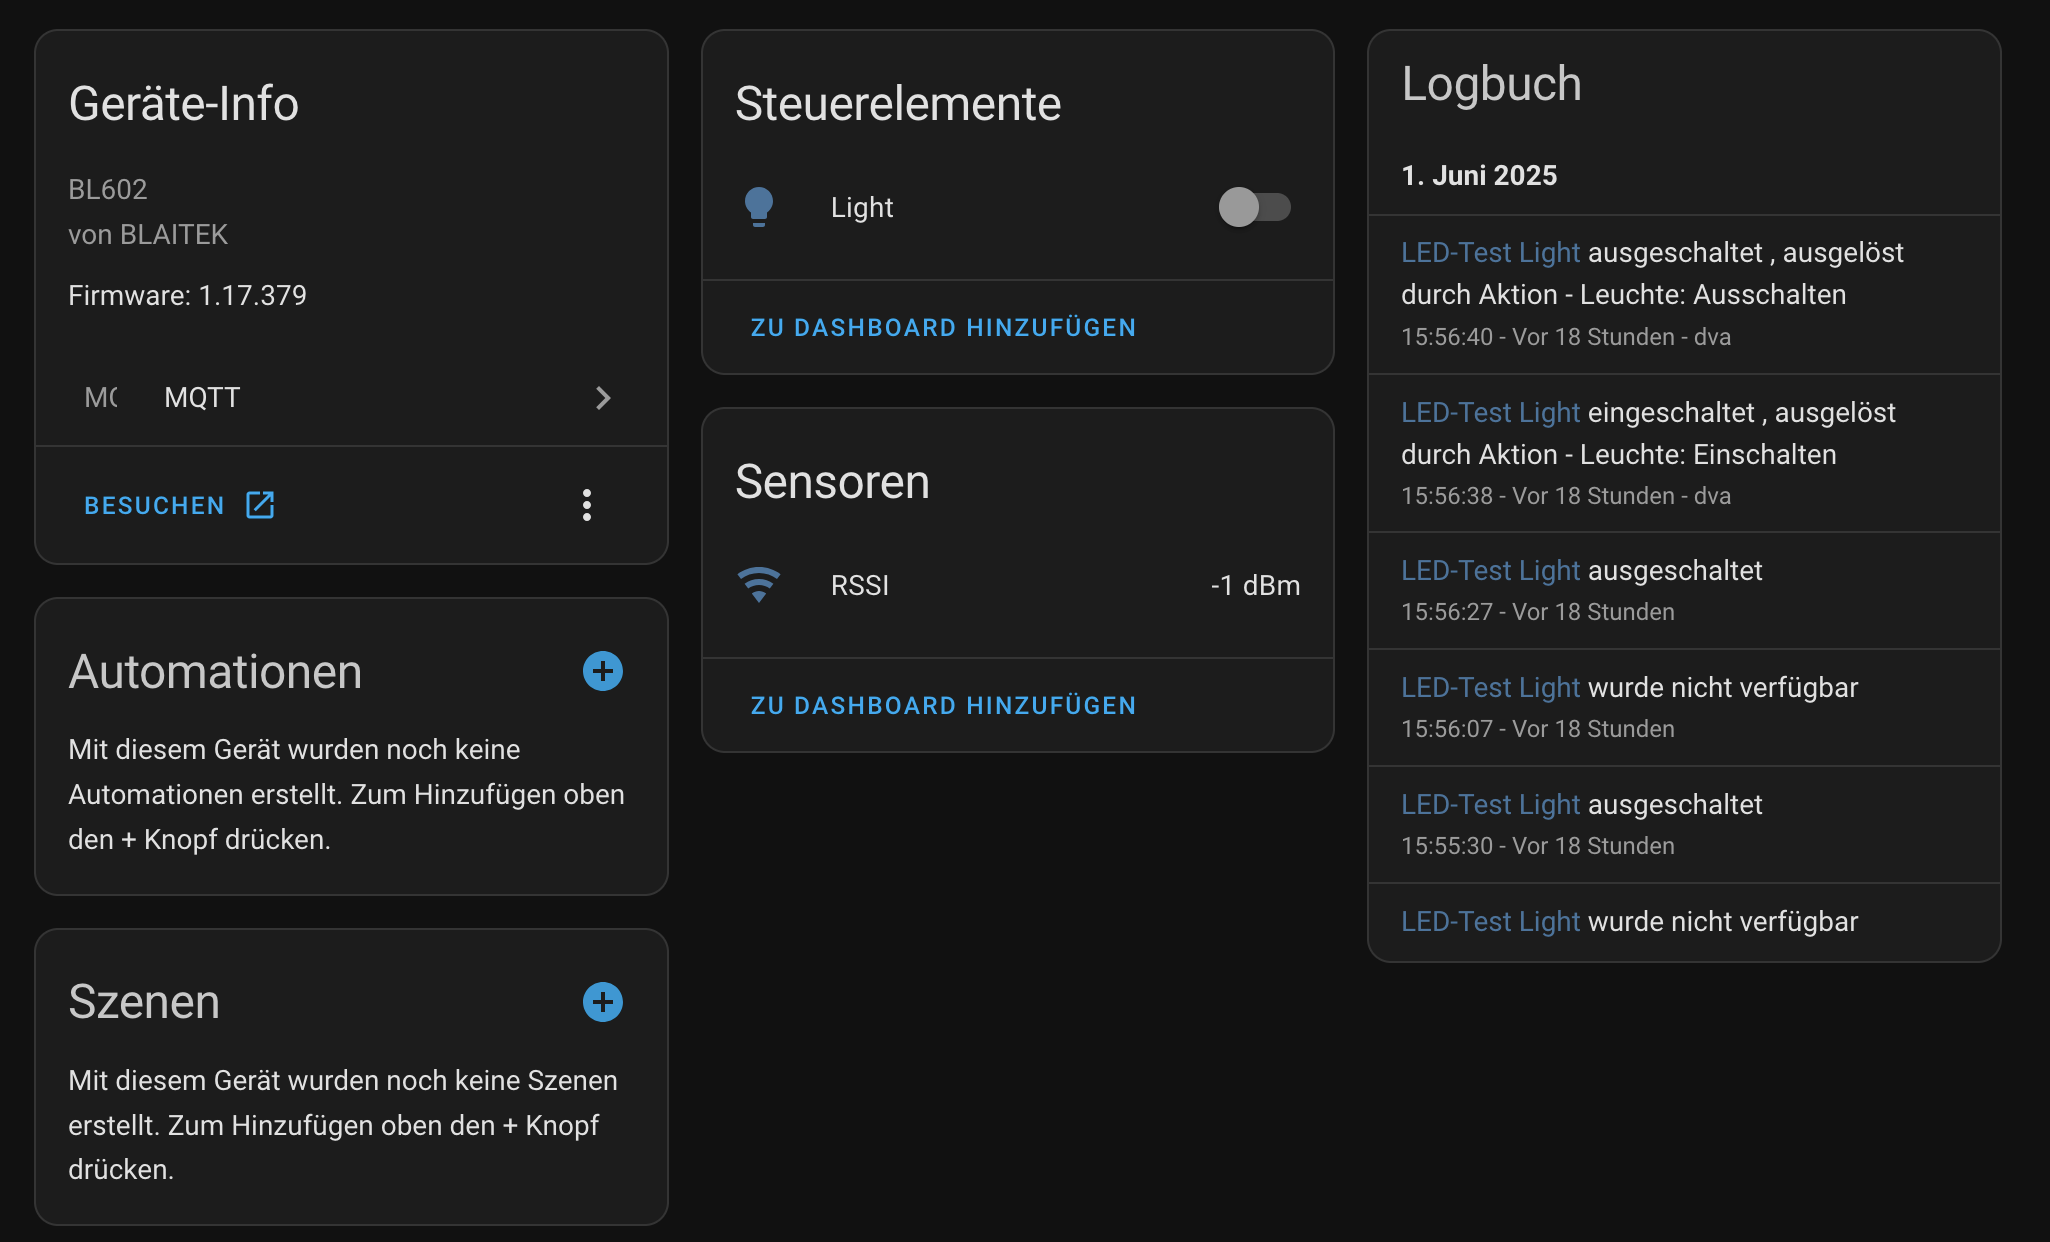Click the '15:56:07 - Vor 18 Stunden' timestamp
Screen dimensions: 2050x1242
point(1538,729)
